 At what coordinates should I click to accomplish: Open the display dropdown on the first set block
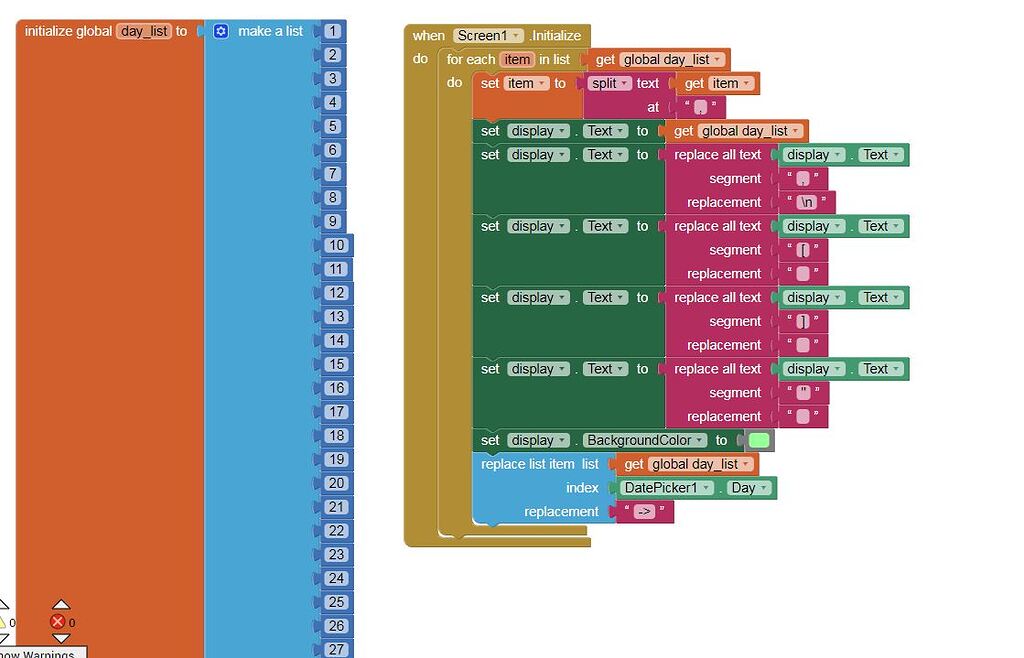pyautogui.click(x=560, y=130)
